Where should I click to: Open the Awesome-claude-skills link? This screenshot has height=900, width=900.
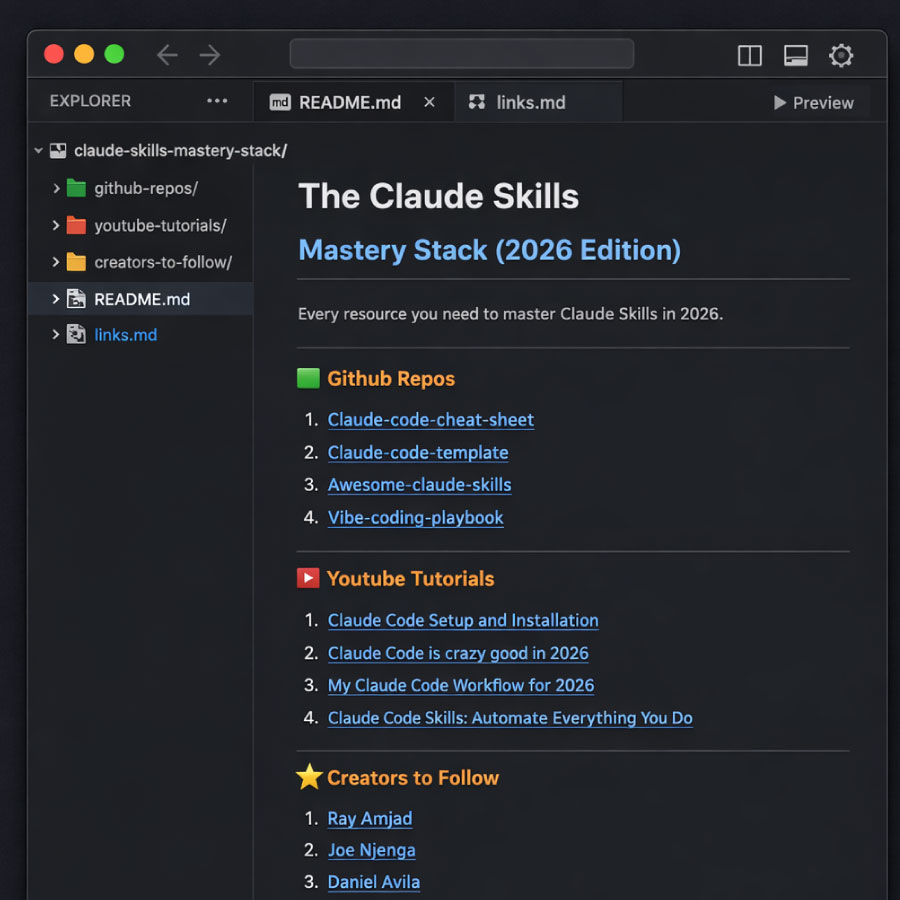(420, 485)
